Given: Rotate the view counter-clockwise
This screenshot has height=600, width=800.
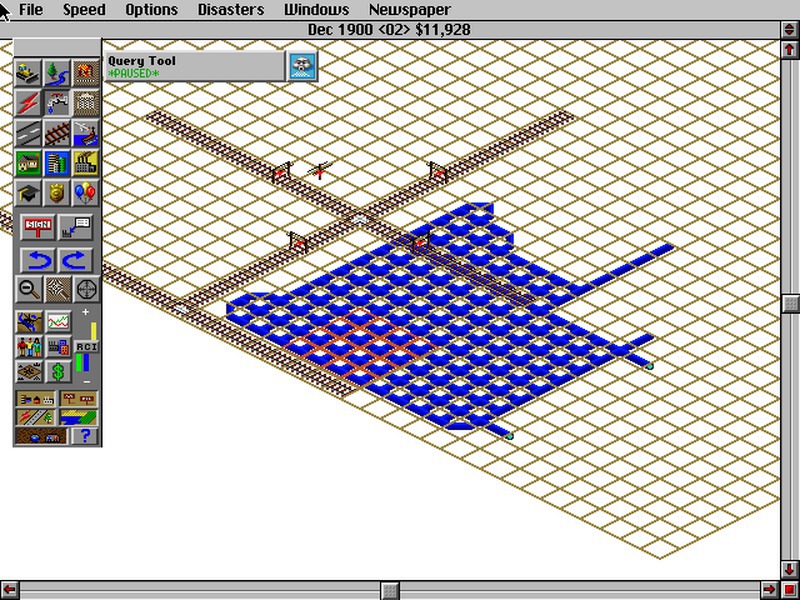Looking at the screenshot, I should [x=38, y=260].
